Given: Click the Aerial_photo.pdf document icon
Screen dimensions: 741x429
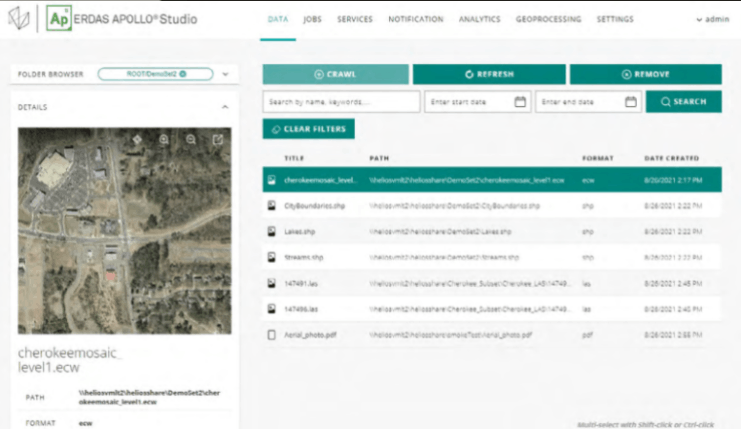Looking at the screenshot, I should click(x=271, y=335).
